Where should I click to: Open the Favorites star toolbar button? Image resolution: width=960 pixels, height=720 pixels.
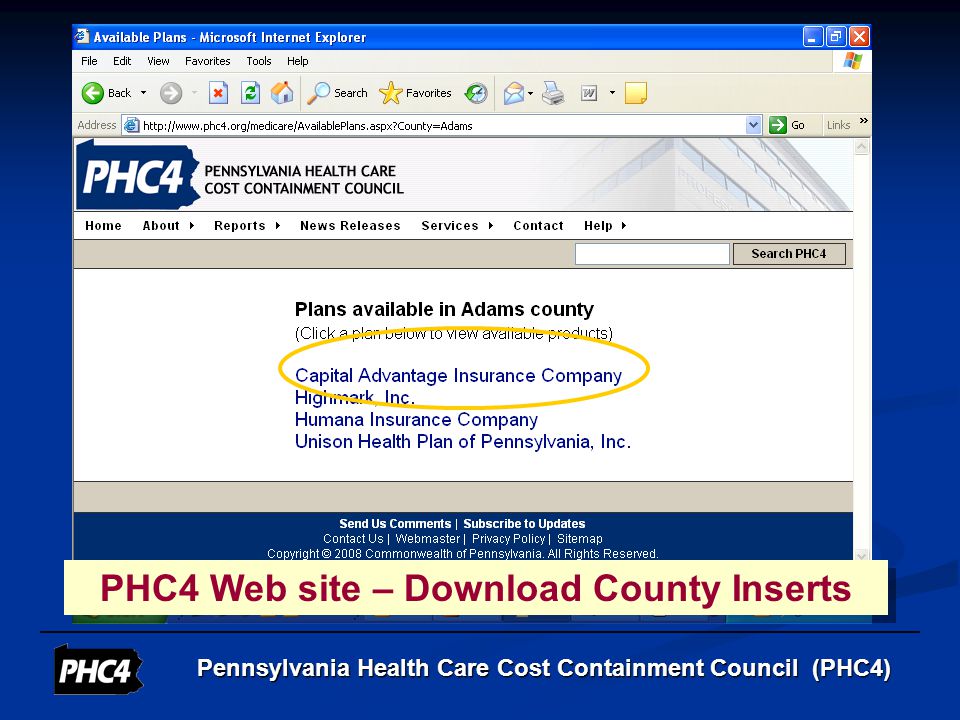pyautogui.click(x=415, y=93)
